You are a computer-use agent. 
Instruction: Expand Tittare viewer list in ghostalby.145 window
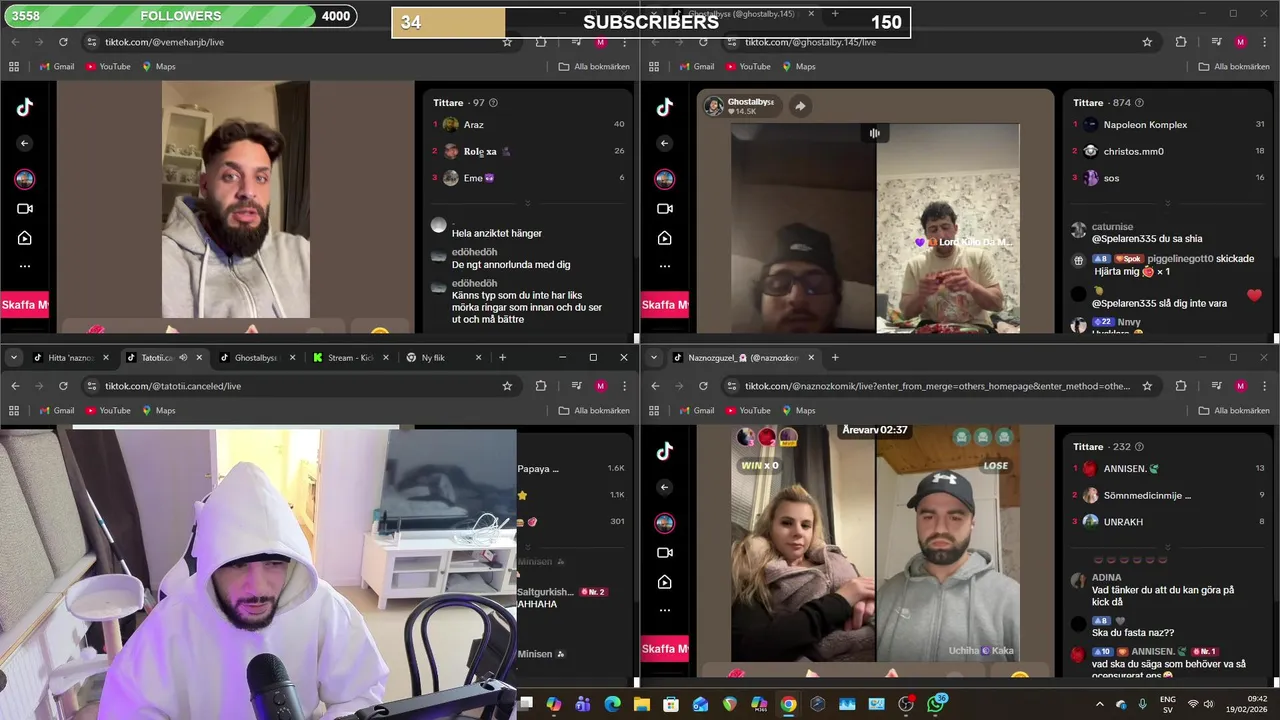1167,203
